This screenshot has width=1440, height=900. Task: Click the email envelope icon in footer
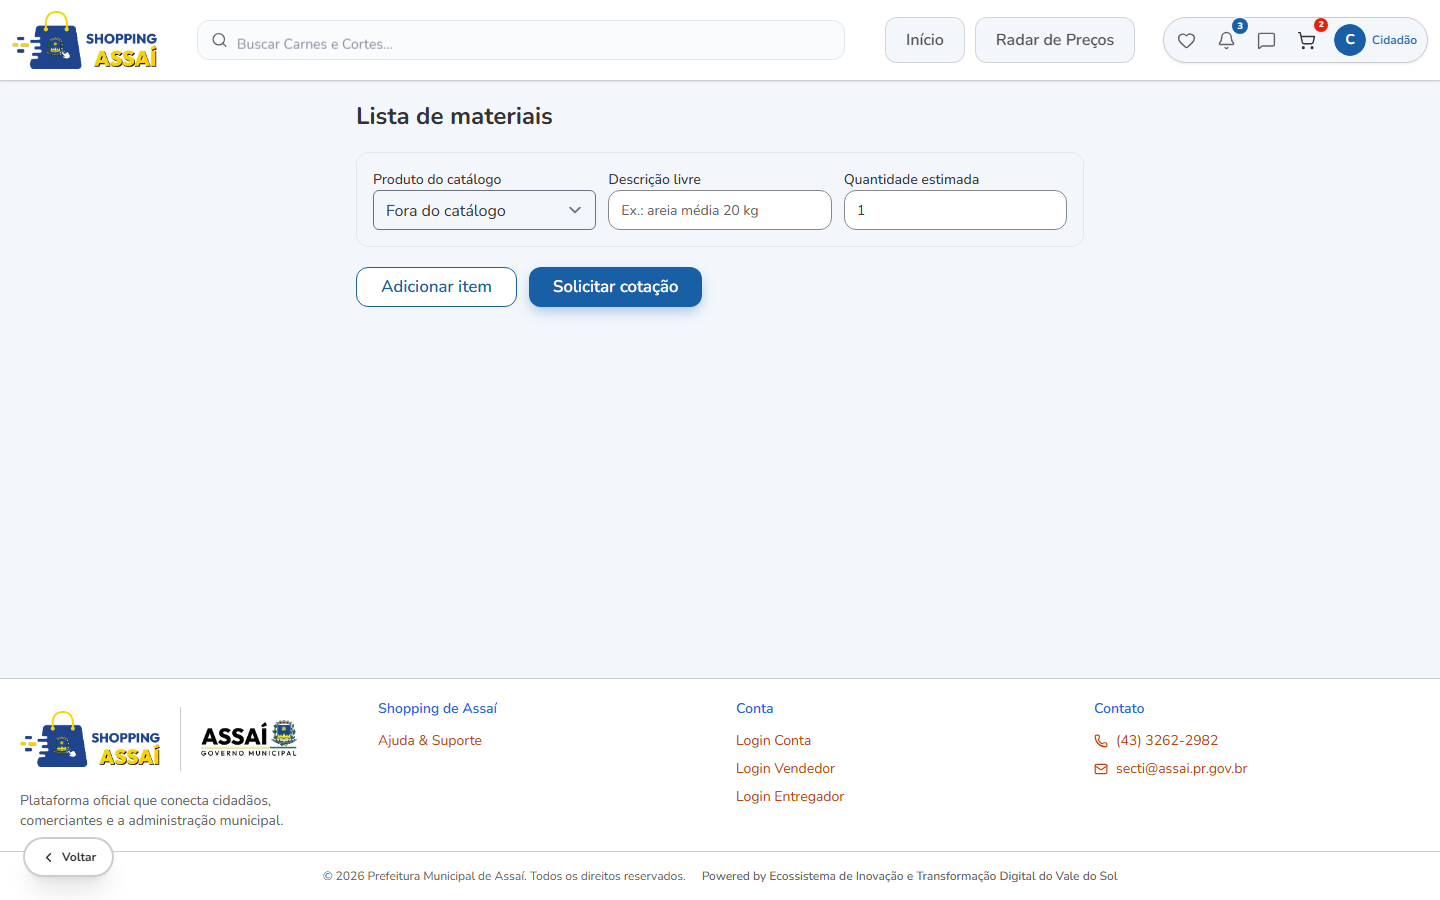click(1101, 769)
